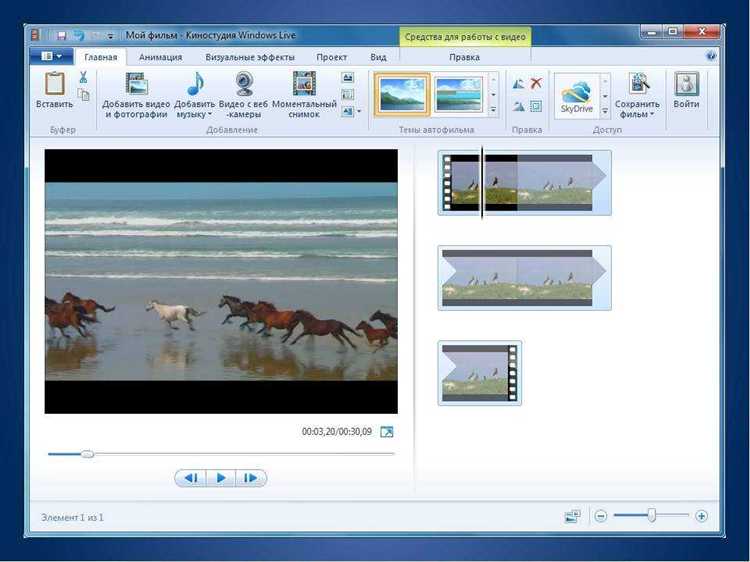
Task: Click the scissors Cut icon
Action: tap(83, 77)
